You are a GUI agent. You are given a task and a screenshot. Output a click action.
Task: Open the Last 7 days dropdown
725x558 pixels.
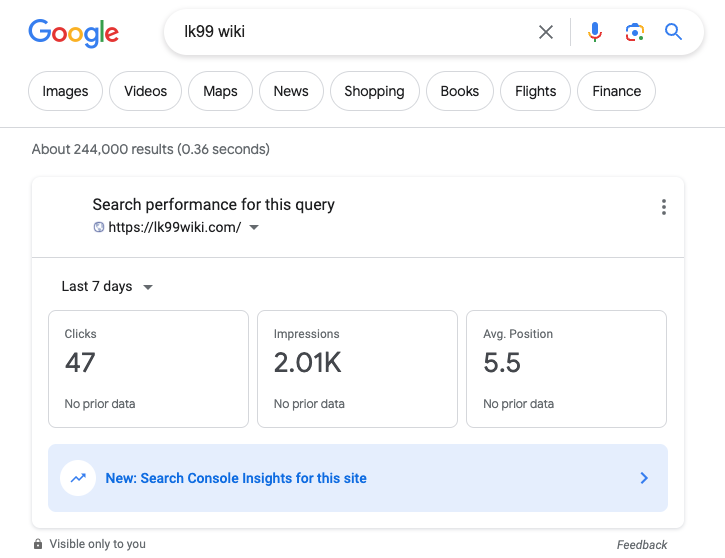[107, 287]
